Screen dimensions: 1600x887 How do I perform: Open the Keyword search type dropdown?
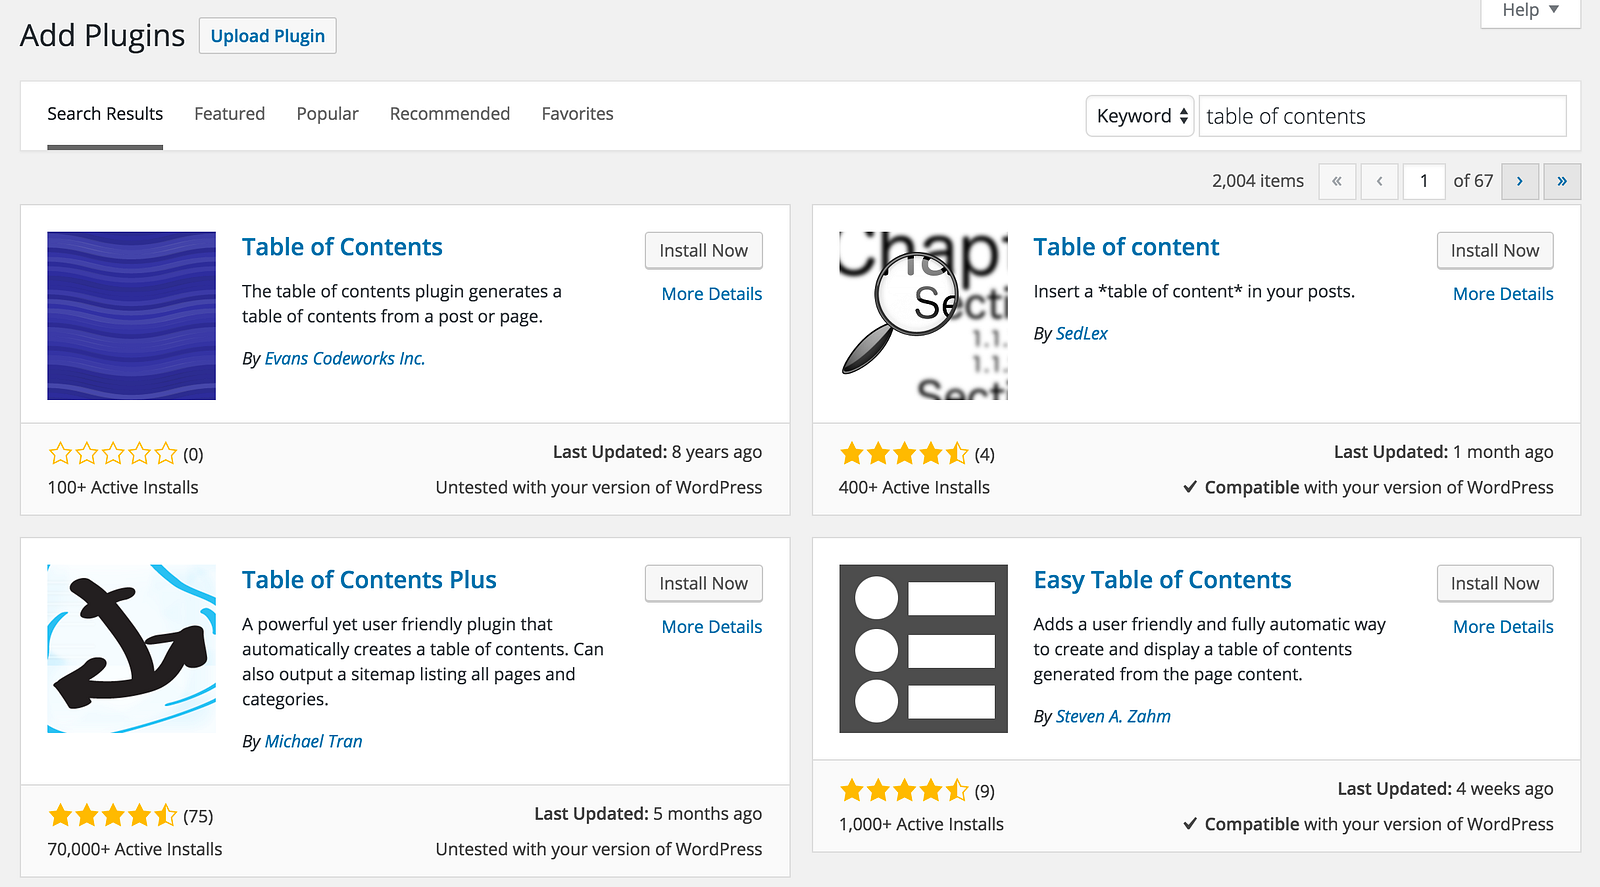point(1140,116)
